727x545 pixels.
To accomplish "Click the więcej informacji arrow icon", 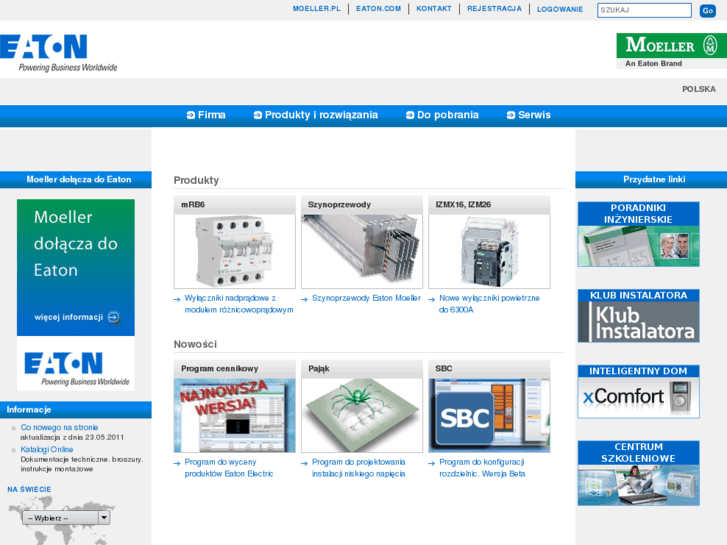I will click(x=114, y=317).
